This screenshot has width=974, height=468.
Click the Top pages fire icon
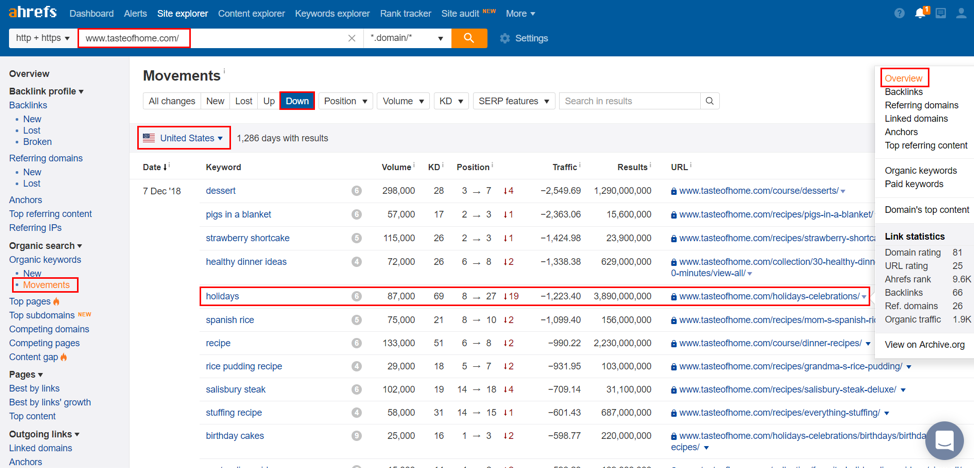click(x=57, y=301)
